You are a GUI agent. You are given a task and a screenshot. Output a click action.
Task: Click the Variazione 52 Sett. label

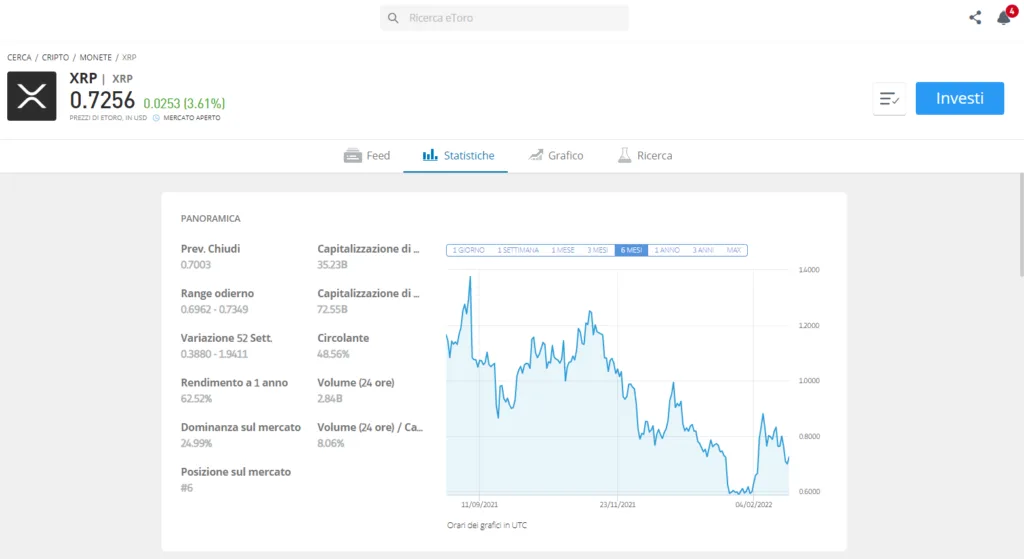point(227,338)
